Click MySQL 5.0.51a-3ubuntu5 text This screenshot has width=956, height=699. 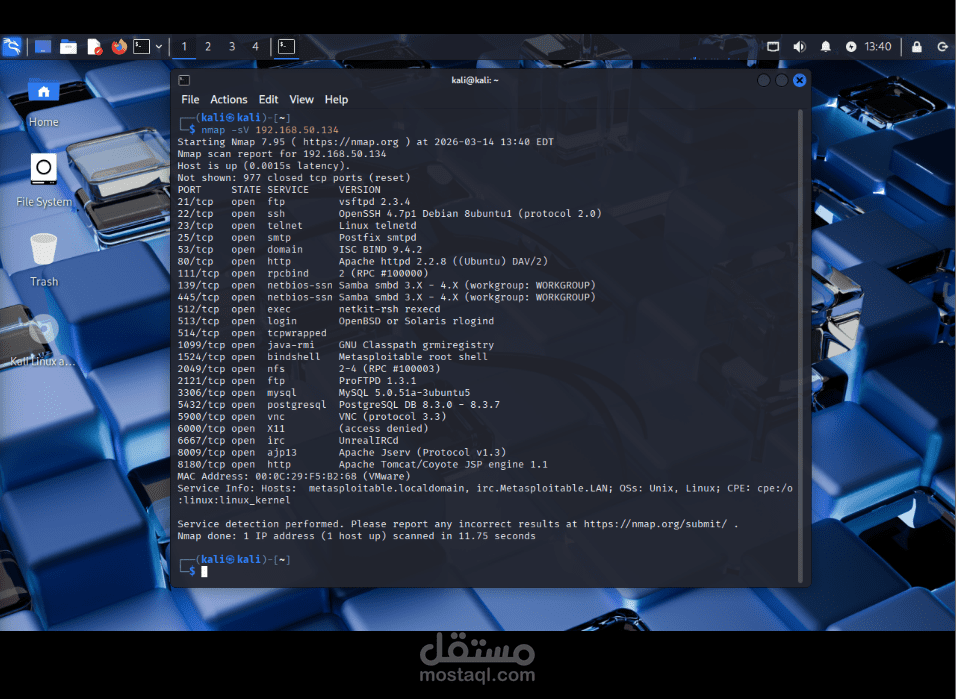tap(404, 393)
